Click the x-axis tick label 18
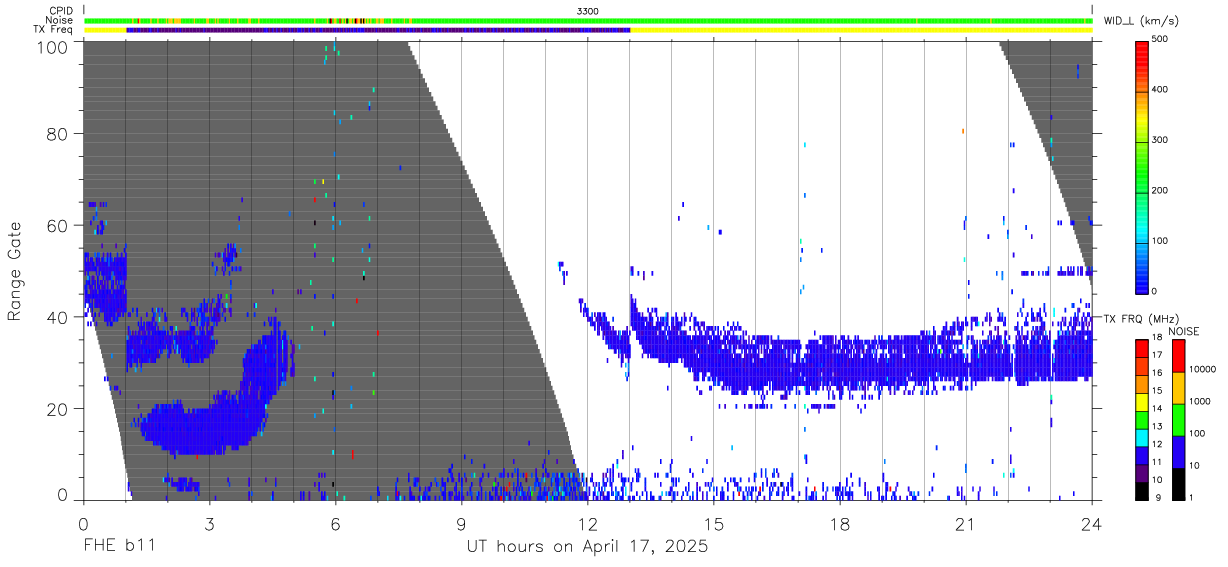Screen dimensions: 1228x567 [x=840, y=524]
